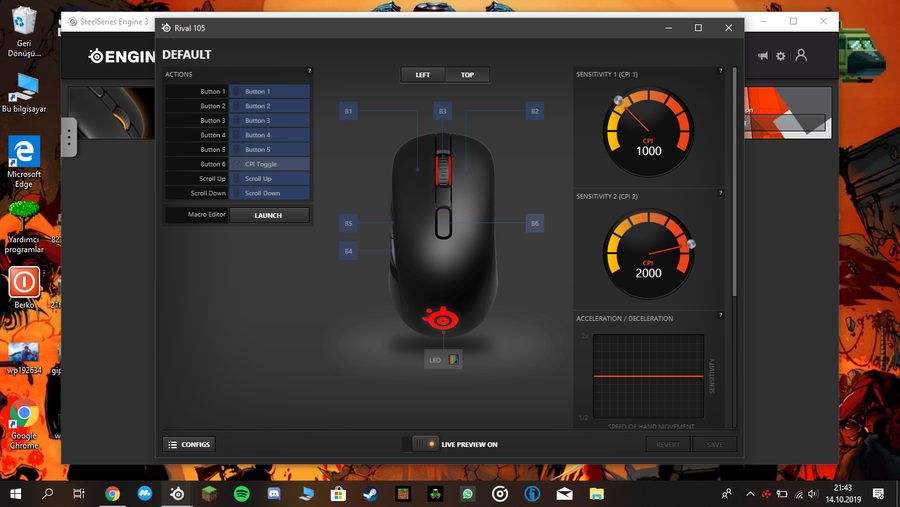900x507 pixels.
Task: Open the Mail app from the taskbar
Action: coord(564,493)
